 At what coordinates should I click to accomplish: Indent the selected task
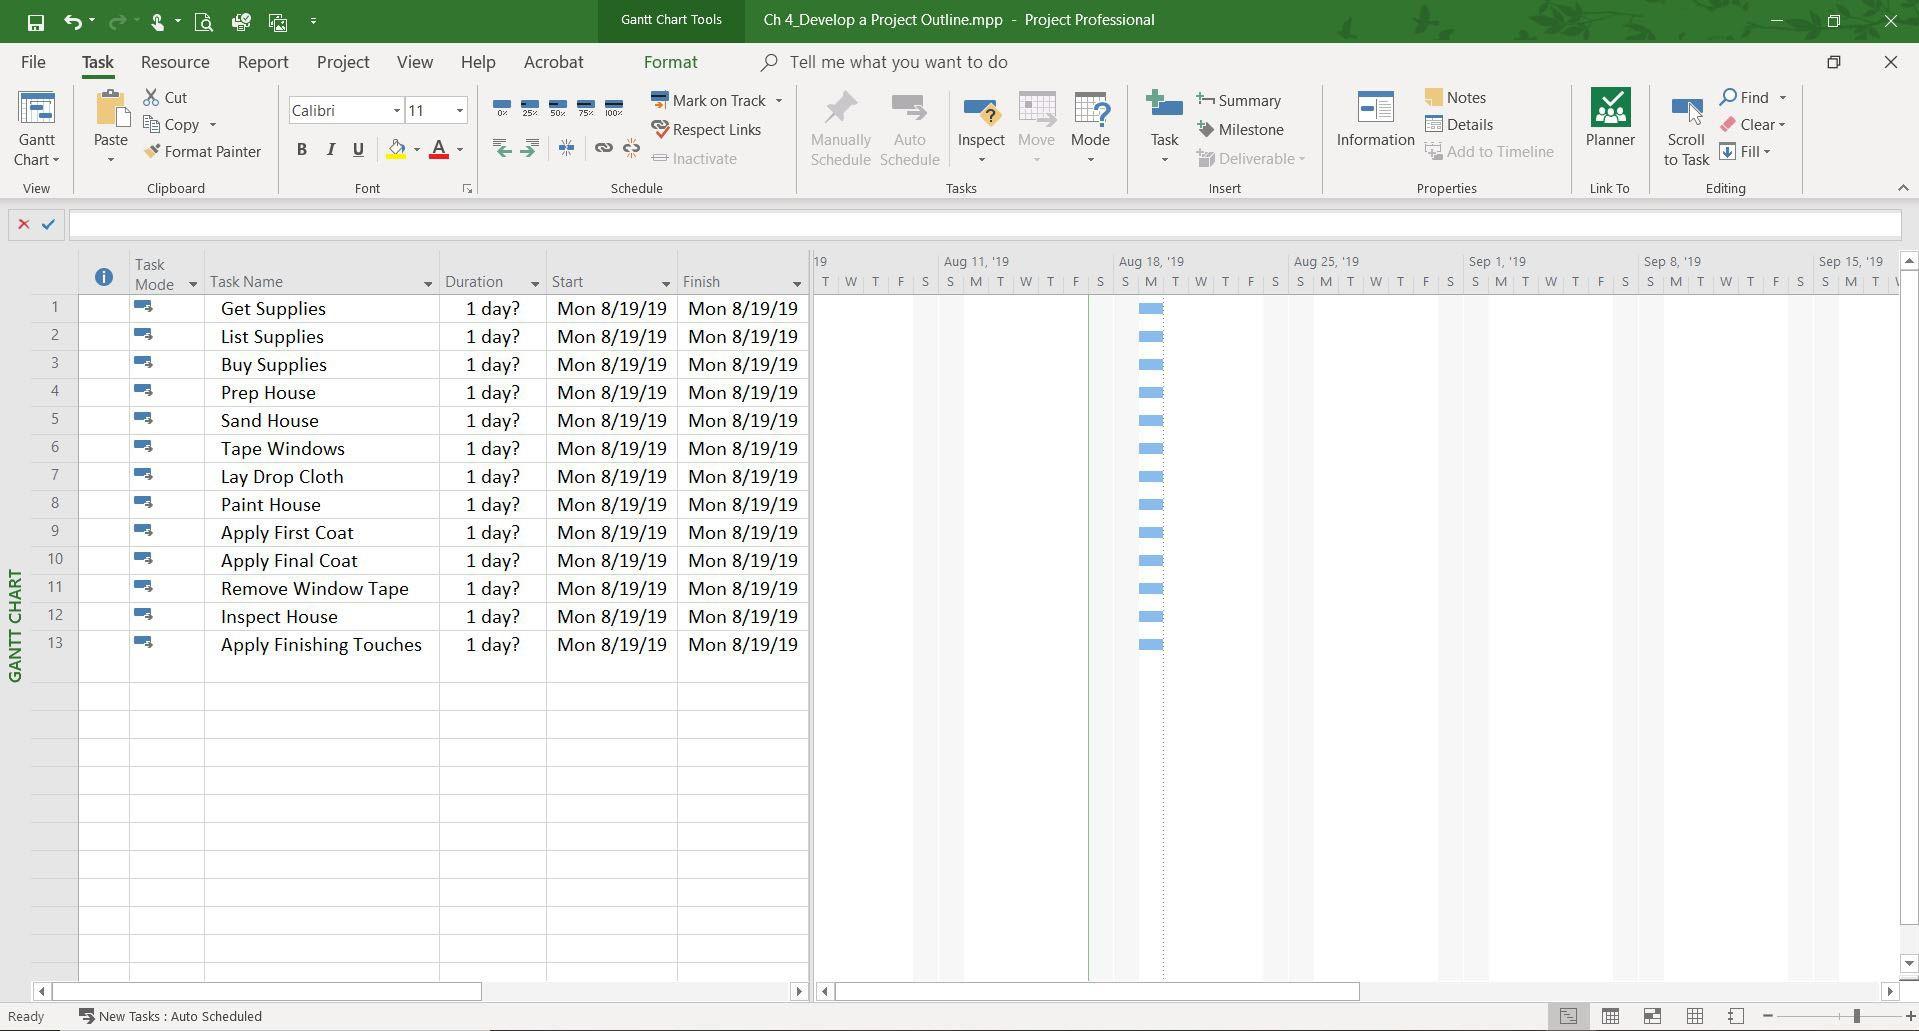[529, 148]
